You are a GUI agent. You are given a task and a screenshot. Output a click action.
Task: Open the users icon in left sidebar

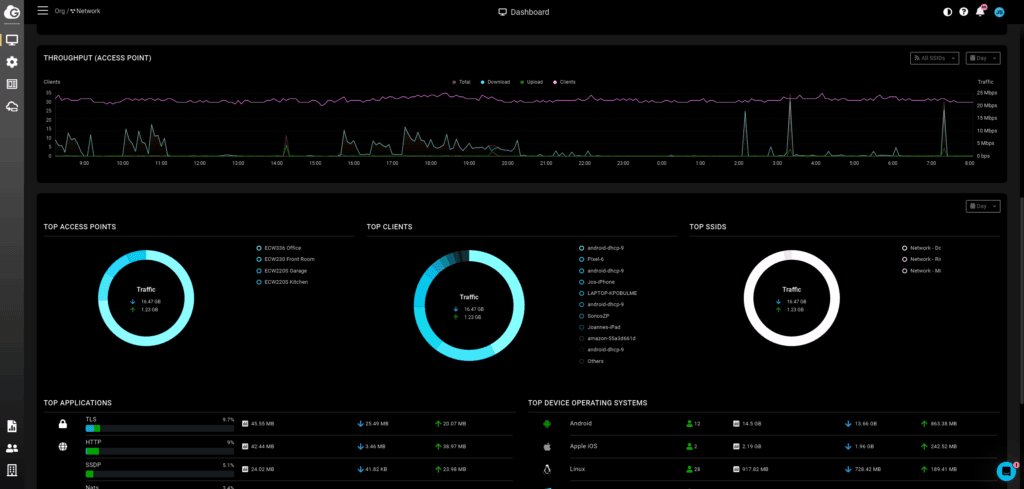(12, 448)
